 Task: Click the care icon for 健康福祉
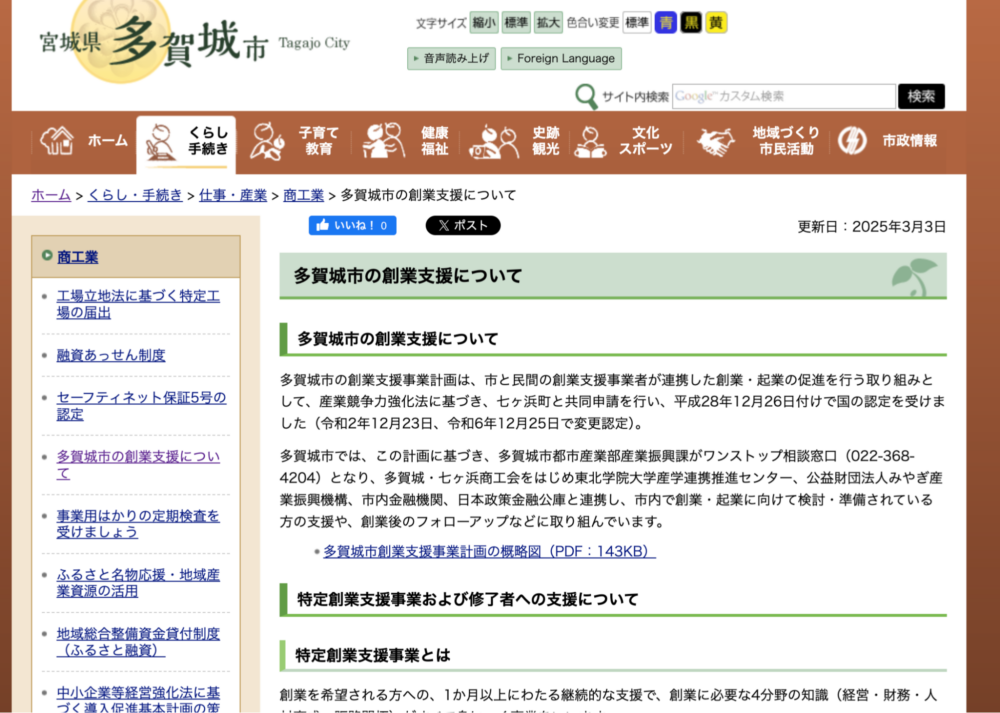(x=383, y=140)
